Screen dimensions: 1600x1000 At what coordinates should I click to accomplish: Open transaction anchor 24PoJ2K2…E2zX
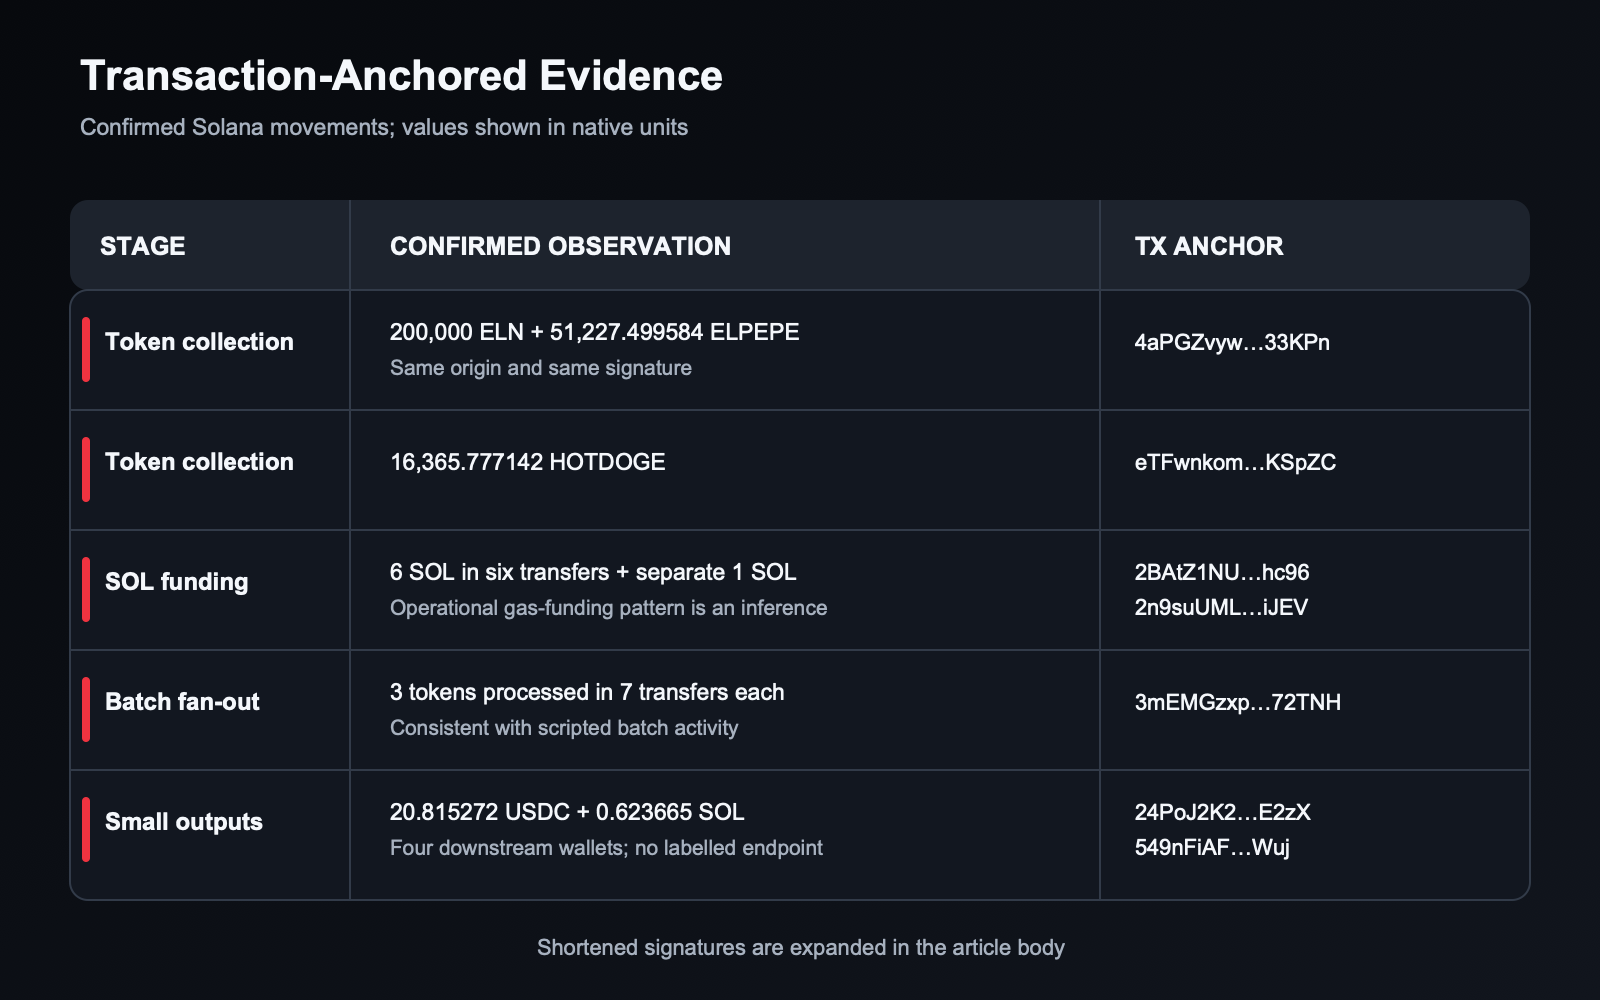[1222, 812]
